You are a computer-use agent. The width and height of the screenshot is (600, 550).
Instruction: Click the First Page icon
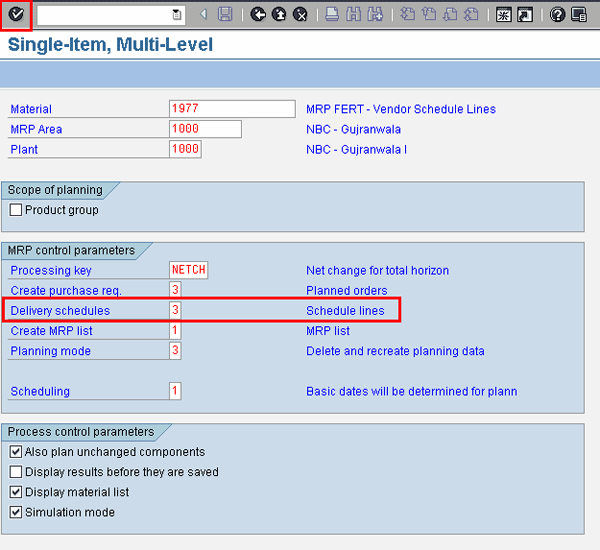point(408,15)
